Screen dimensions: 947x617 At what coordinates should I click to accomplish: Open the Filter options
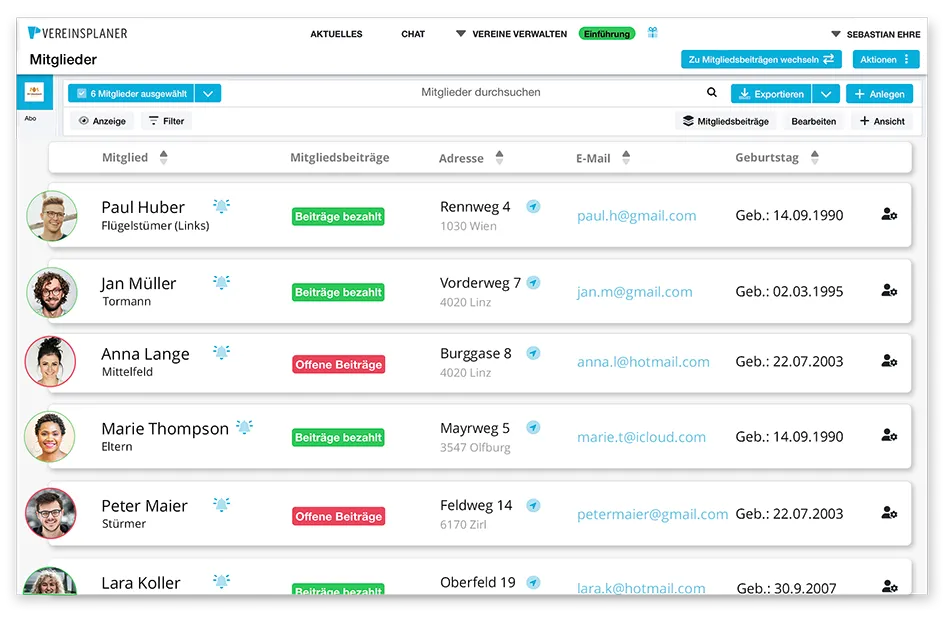(x=166, y=121)
